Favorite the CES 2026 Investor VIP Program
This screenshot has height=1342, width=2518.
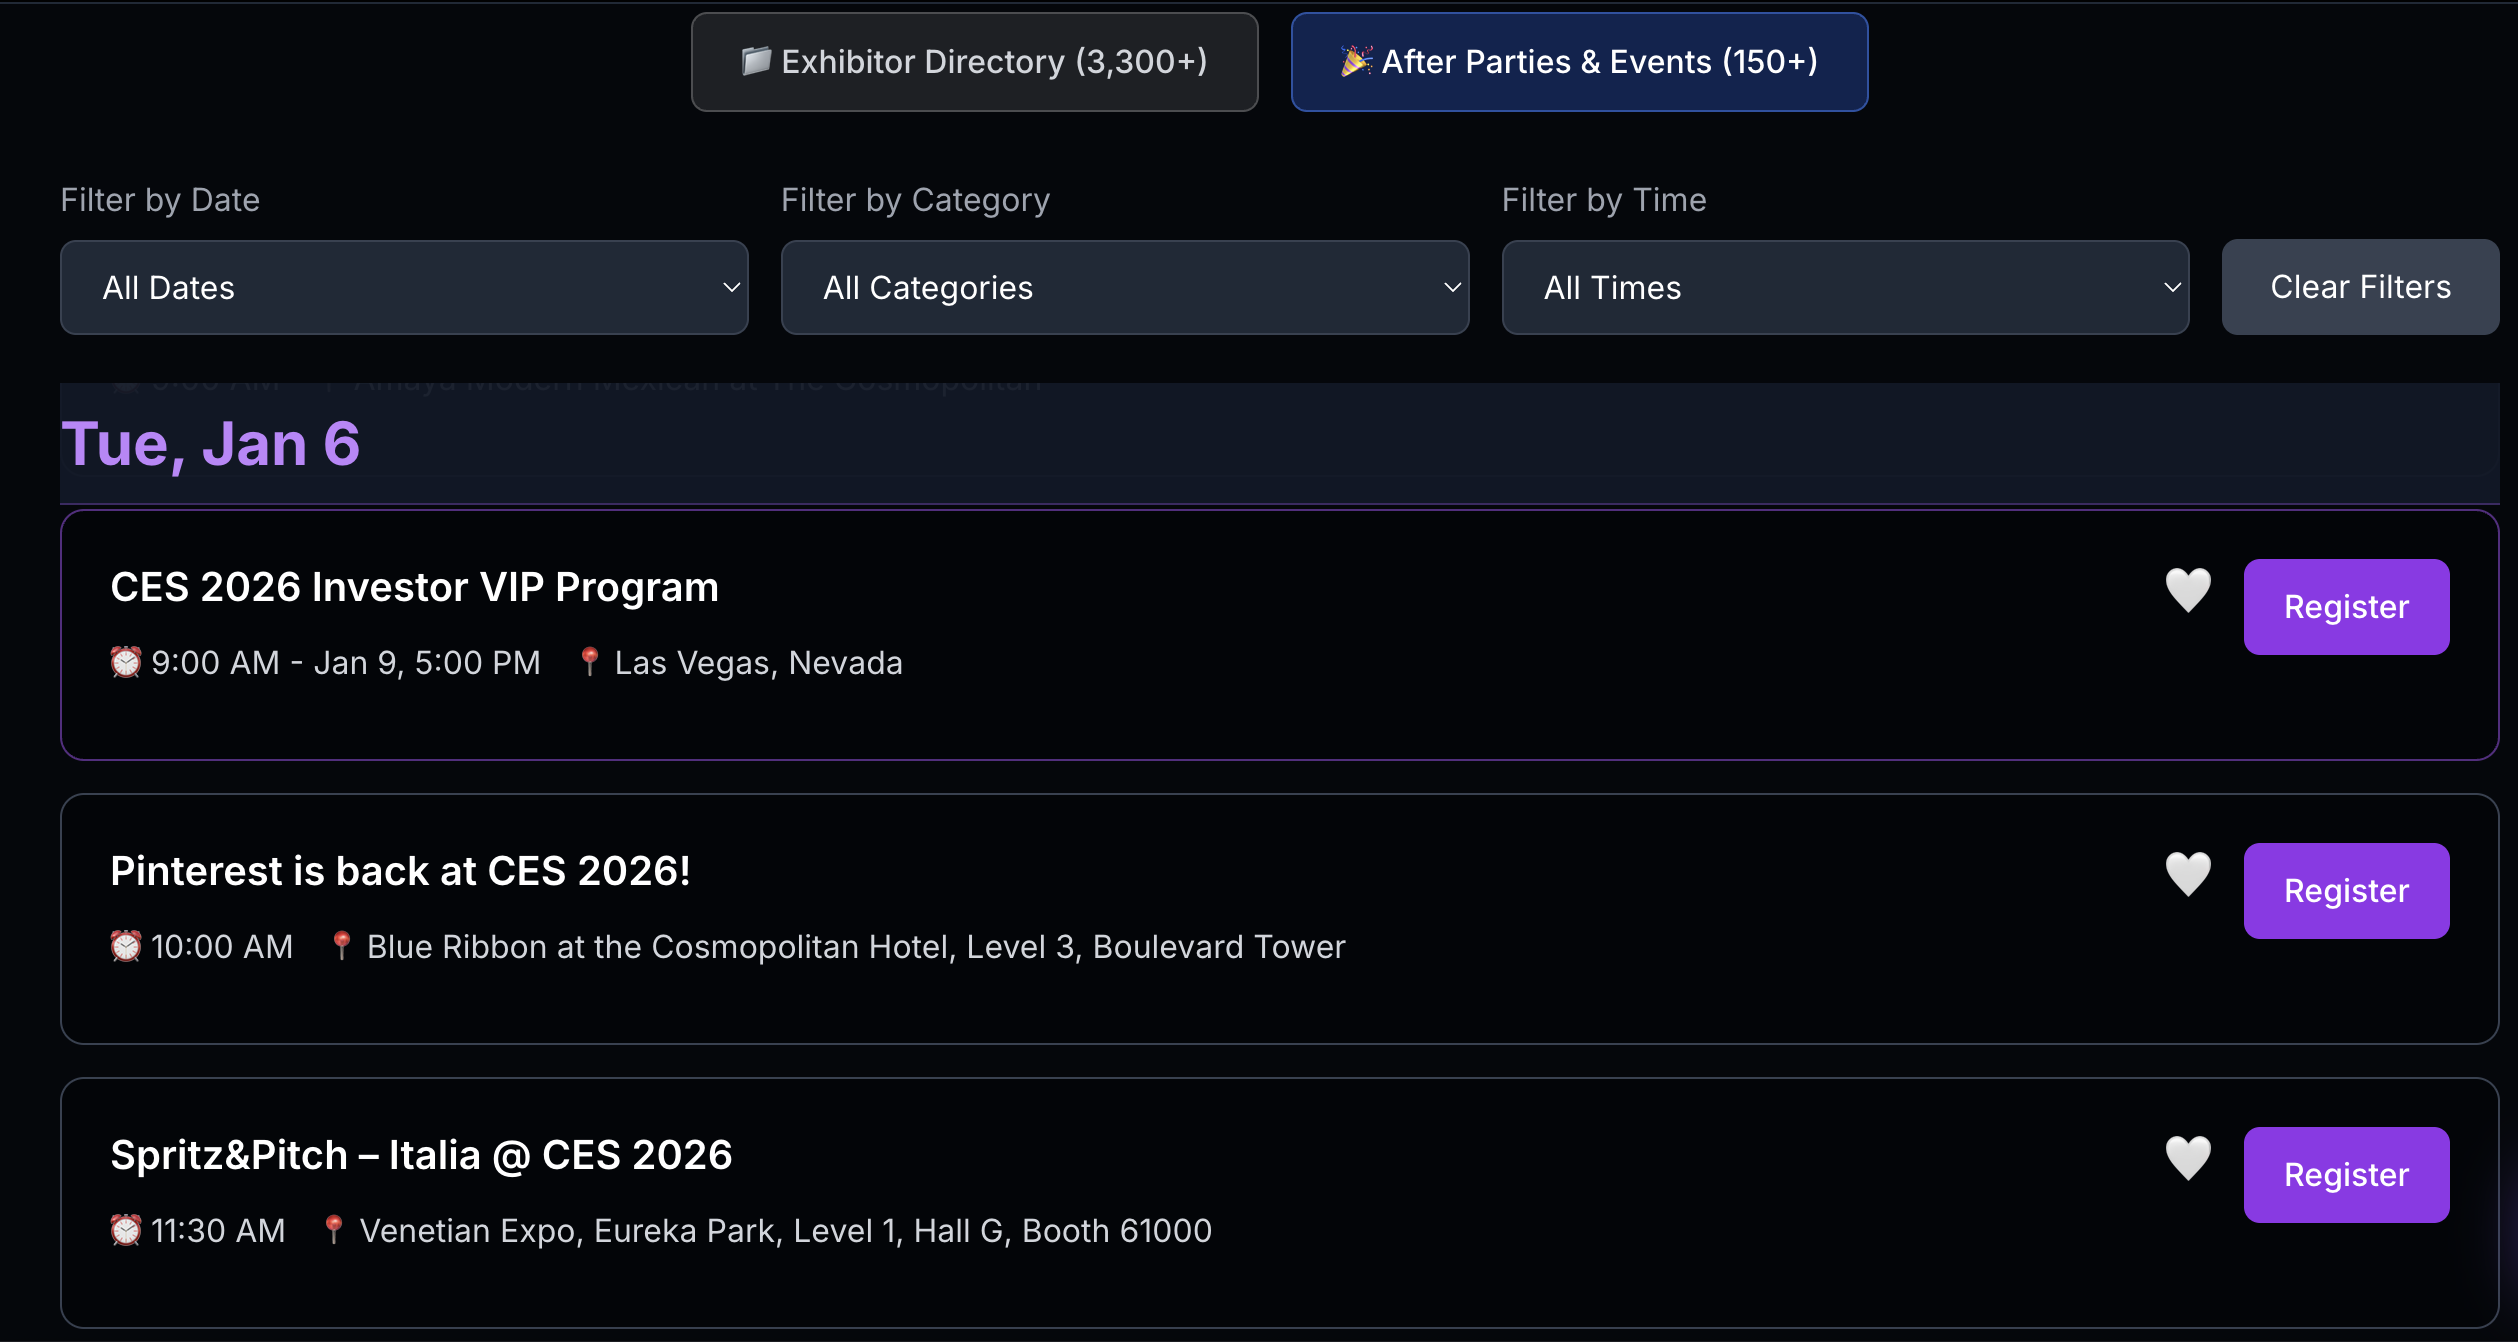(x=2188, y=590)
